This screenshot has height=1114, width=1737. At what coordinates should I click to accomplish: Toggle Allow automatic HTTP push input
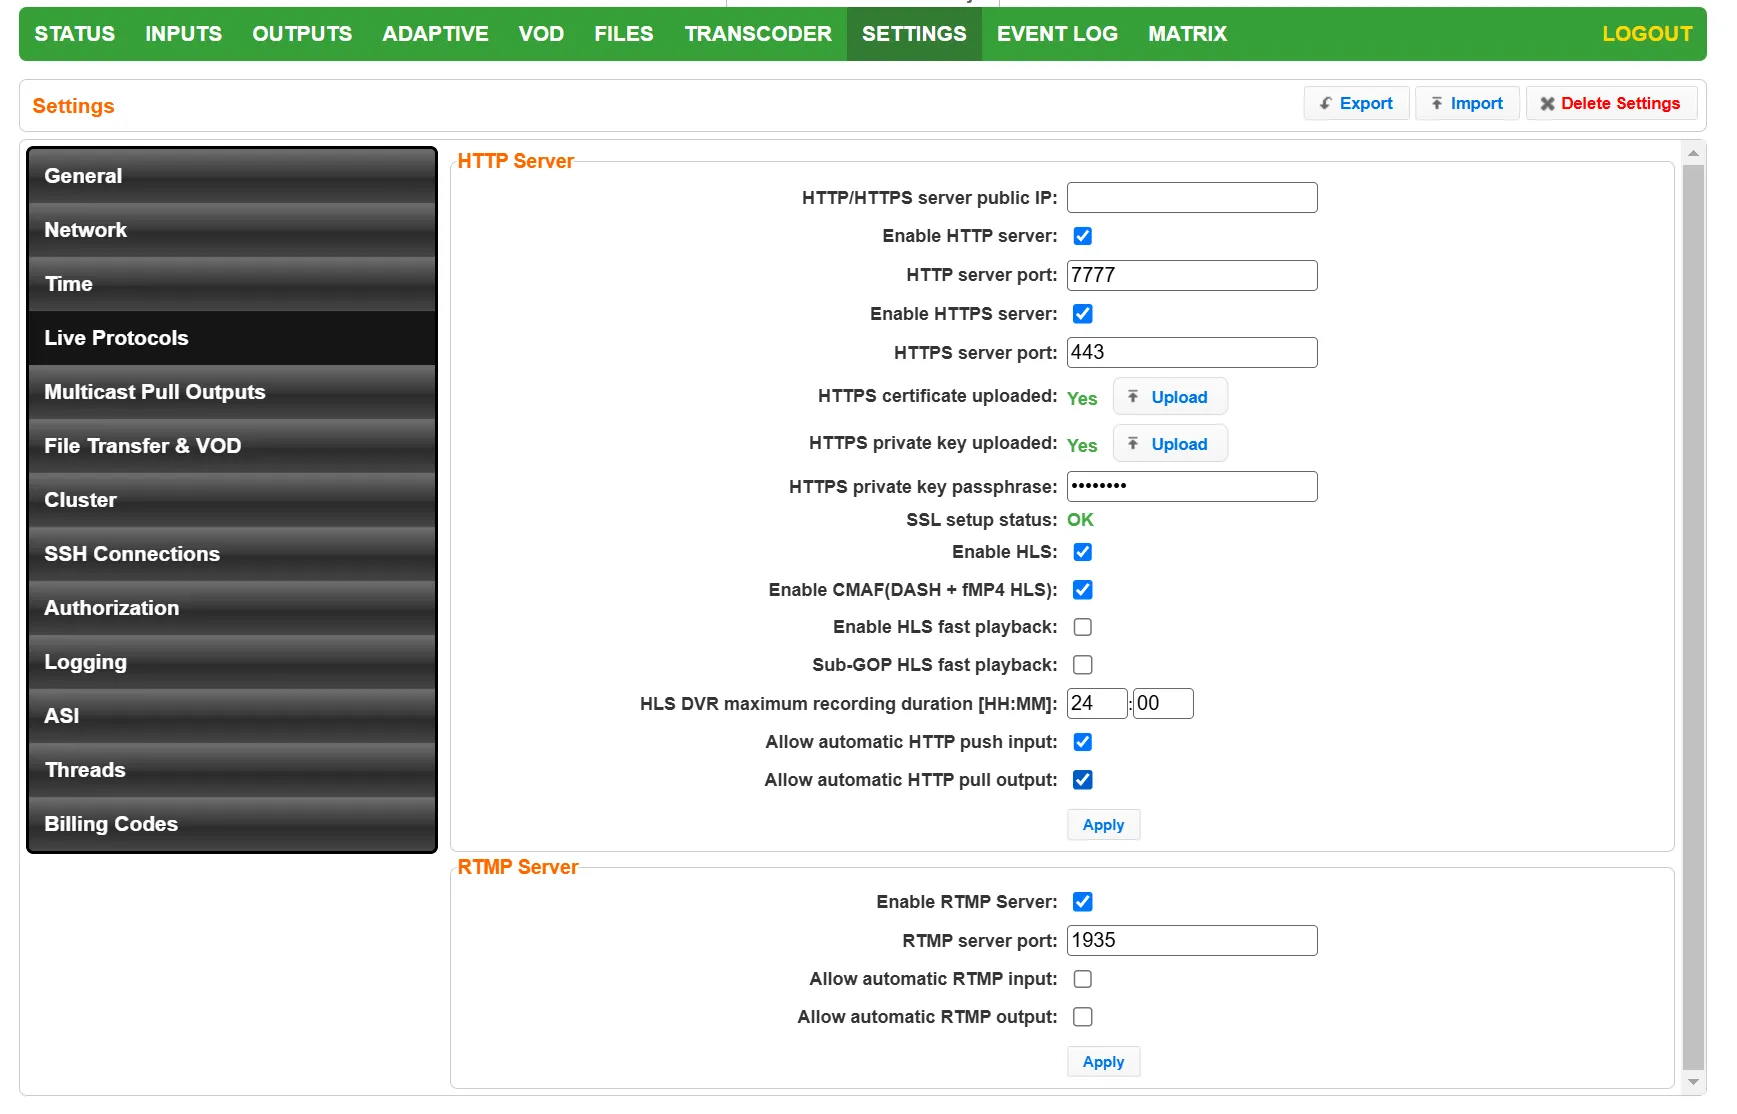coord(1082,742)
